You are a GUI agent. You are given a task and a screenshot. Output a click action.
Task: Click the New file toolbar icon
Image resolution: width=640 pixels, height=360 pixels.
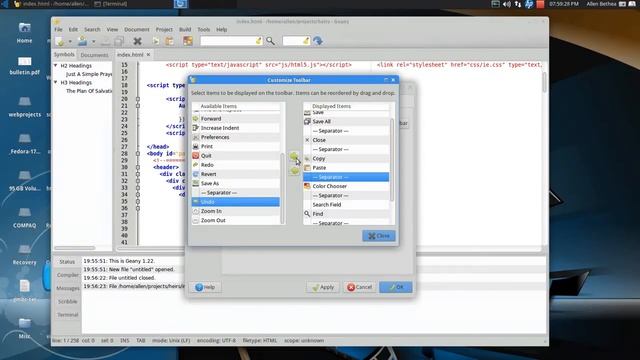point(60,41)
